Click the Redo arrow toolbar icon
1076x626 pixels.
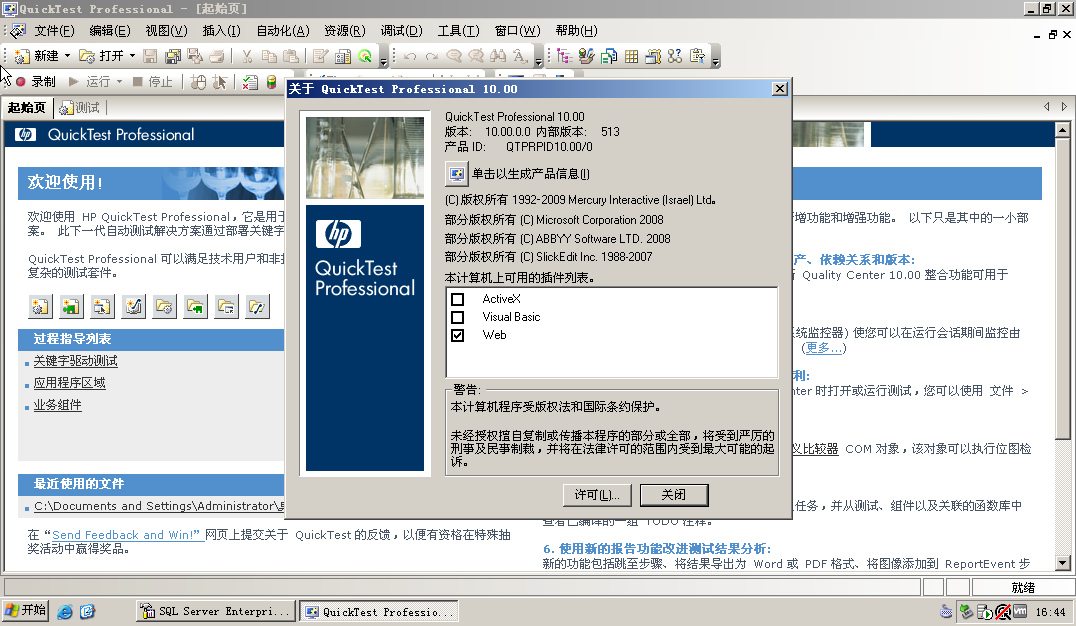tap(432, 56)
